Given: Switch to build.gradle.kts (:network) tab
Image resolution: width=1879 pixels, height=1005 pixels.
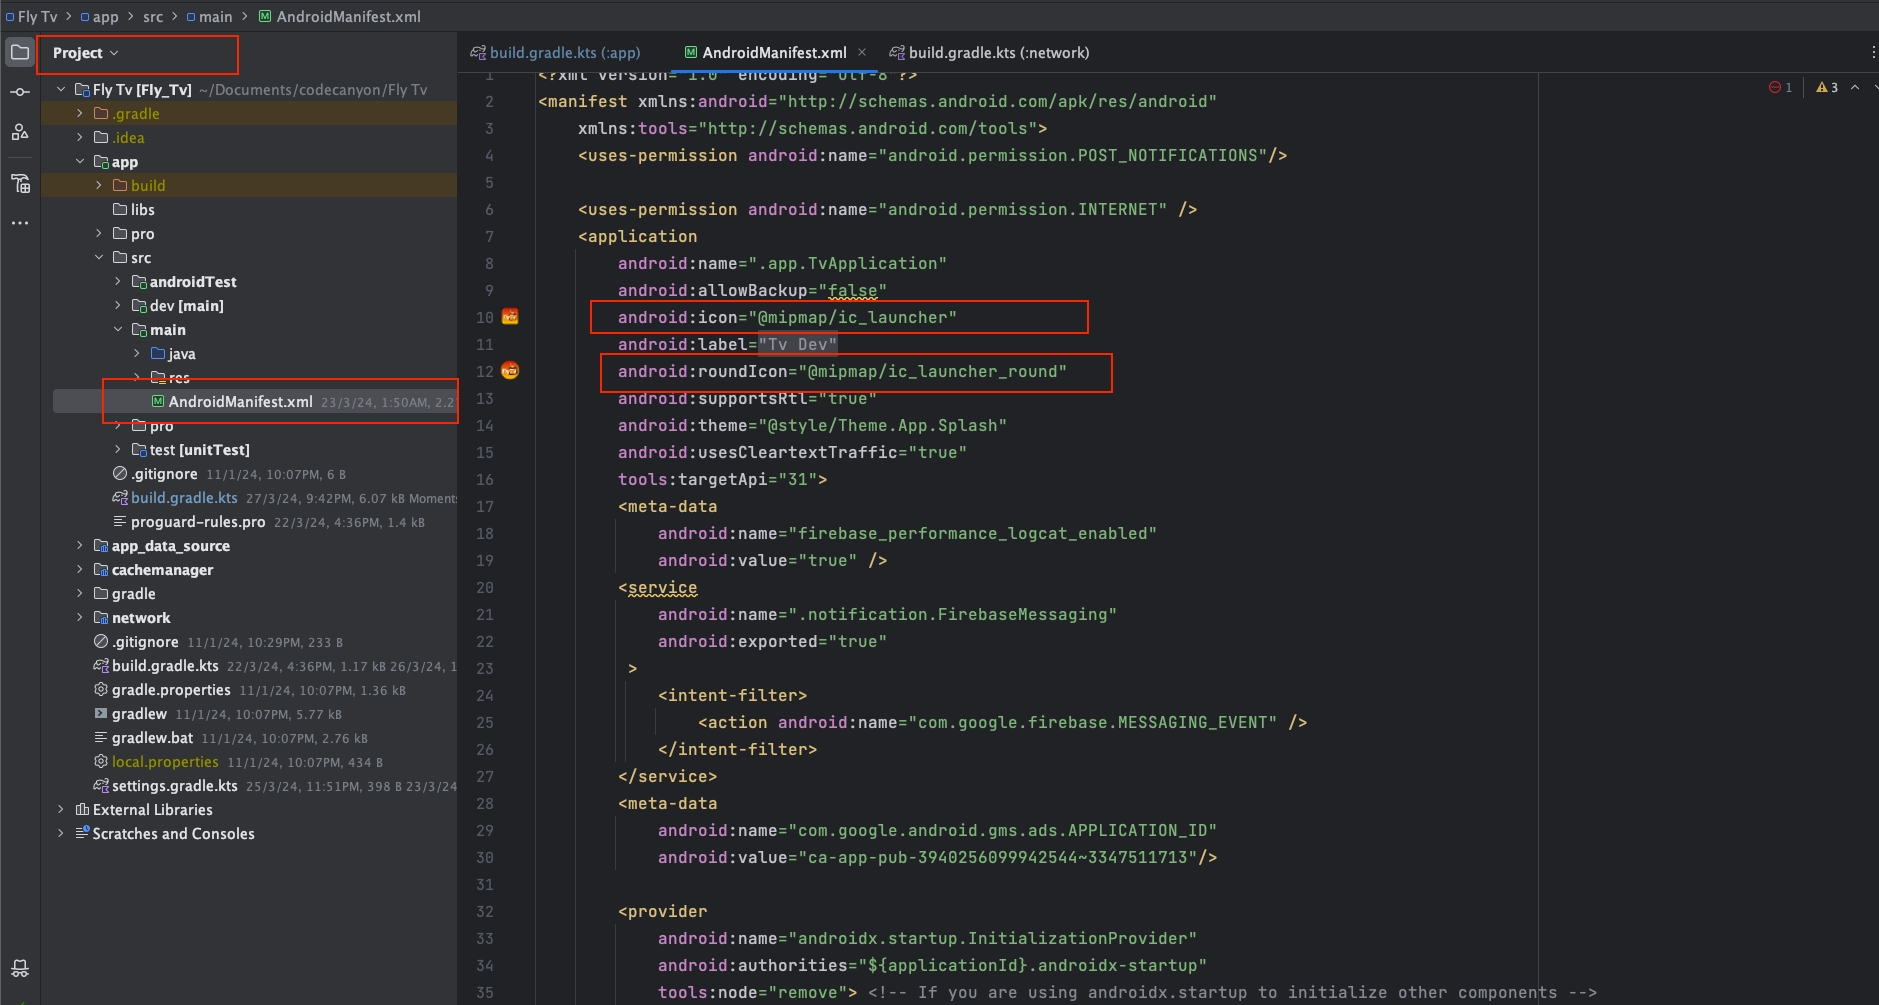Looking at the screenshot, I should coord(997,53).
